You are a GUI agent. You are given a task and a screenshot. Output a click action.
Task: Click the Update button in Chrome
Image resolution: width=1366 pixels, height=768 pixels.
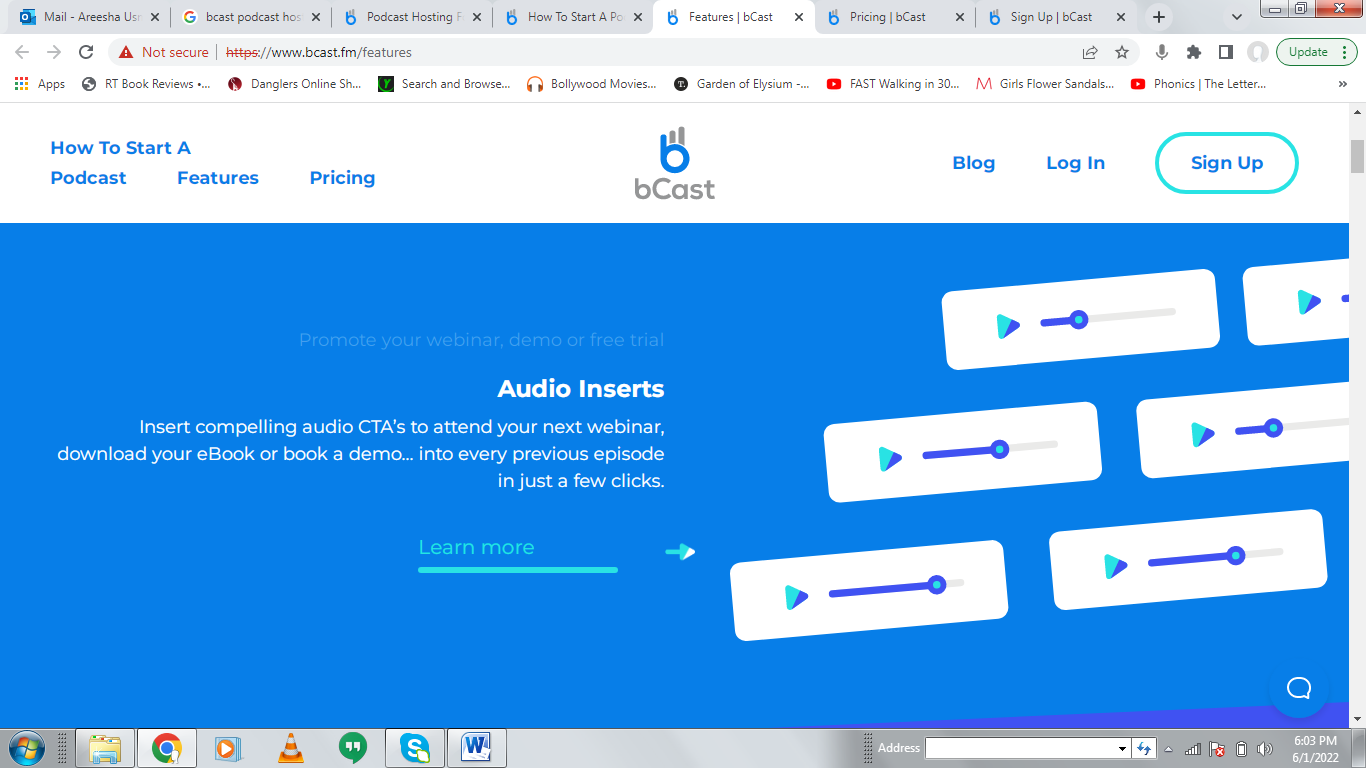click(1316, 52)
